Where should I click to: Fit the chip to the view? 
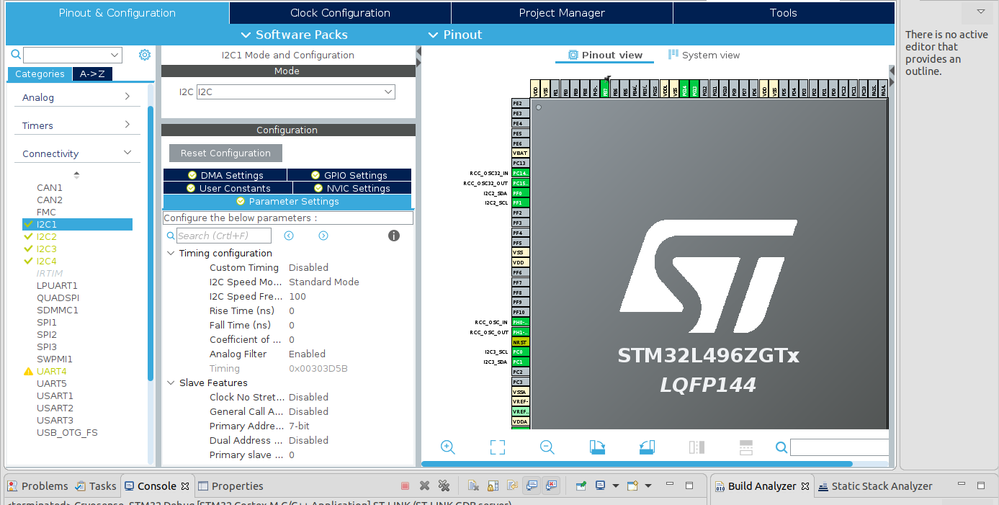[498, 447]
